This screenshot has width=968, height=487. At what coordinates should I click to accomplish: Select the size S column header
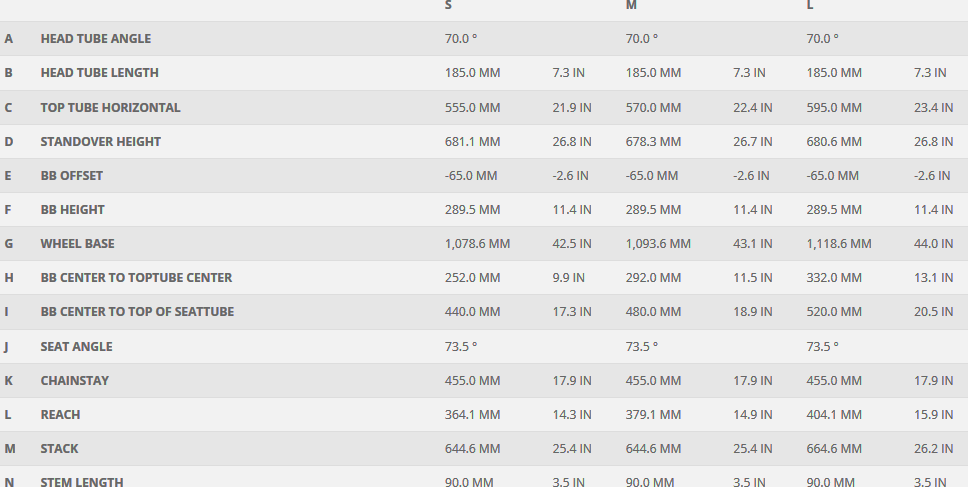tap(448, 5)
